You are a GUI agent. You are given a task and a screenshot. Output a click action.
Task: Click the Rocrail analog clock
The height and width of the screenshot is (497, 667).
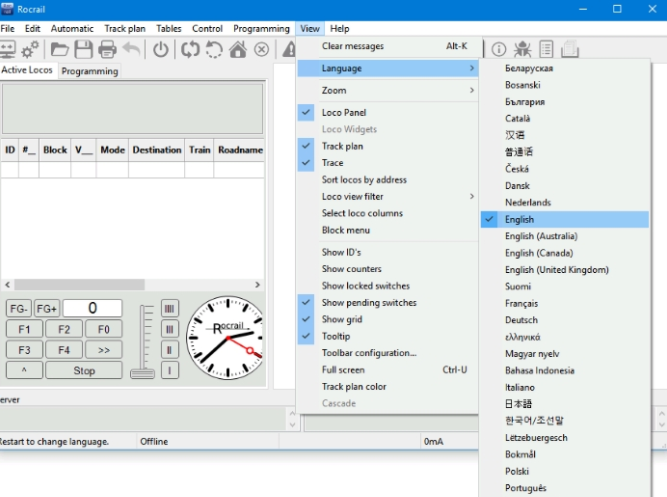[227, 337]
